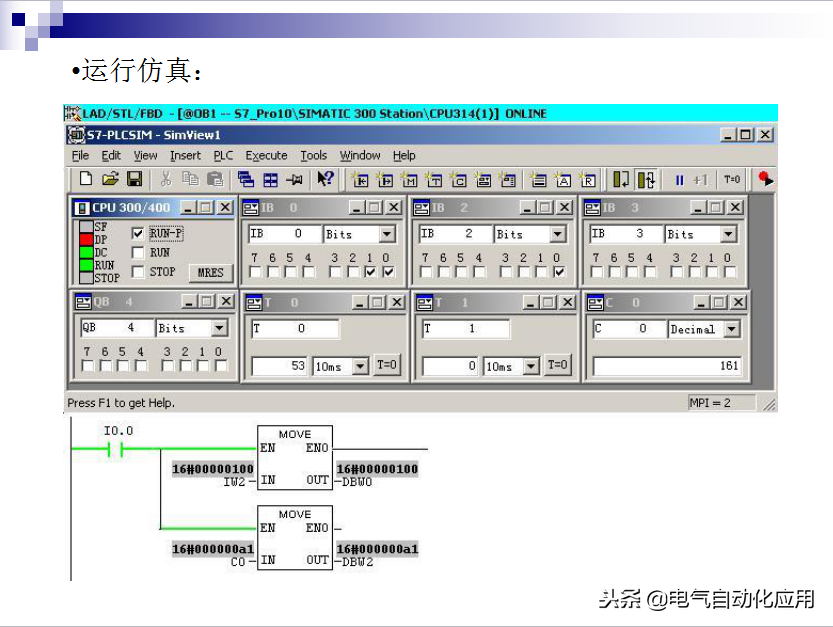833x627 pixels.
Task: Click T=0 button in the T 1 window
Action: 557,365
